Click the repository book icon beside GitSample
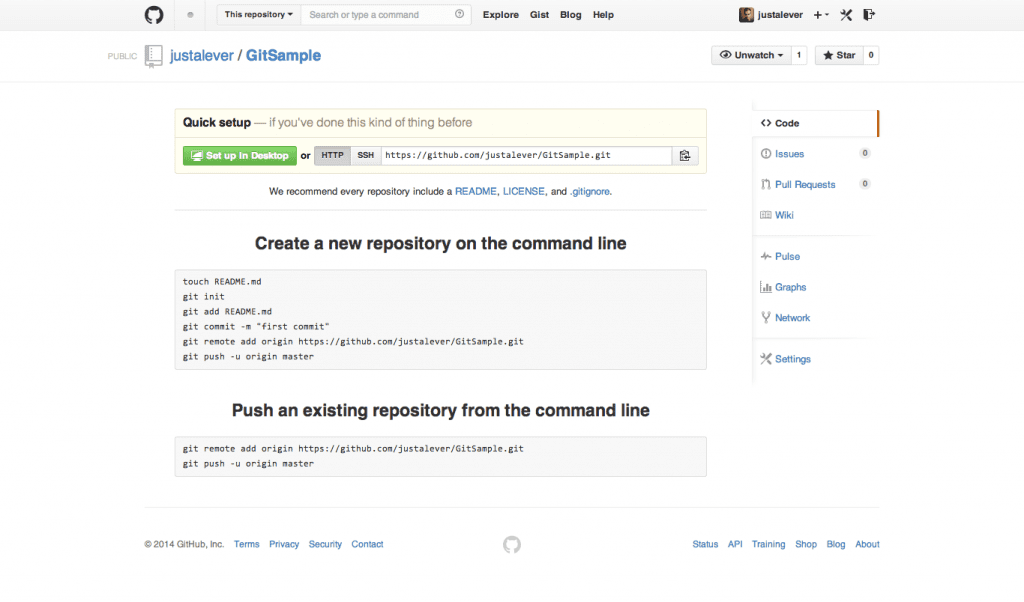The image size is (1024, 602). pos(153,56)
